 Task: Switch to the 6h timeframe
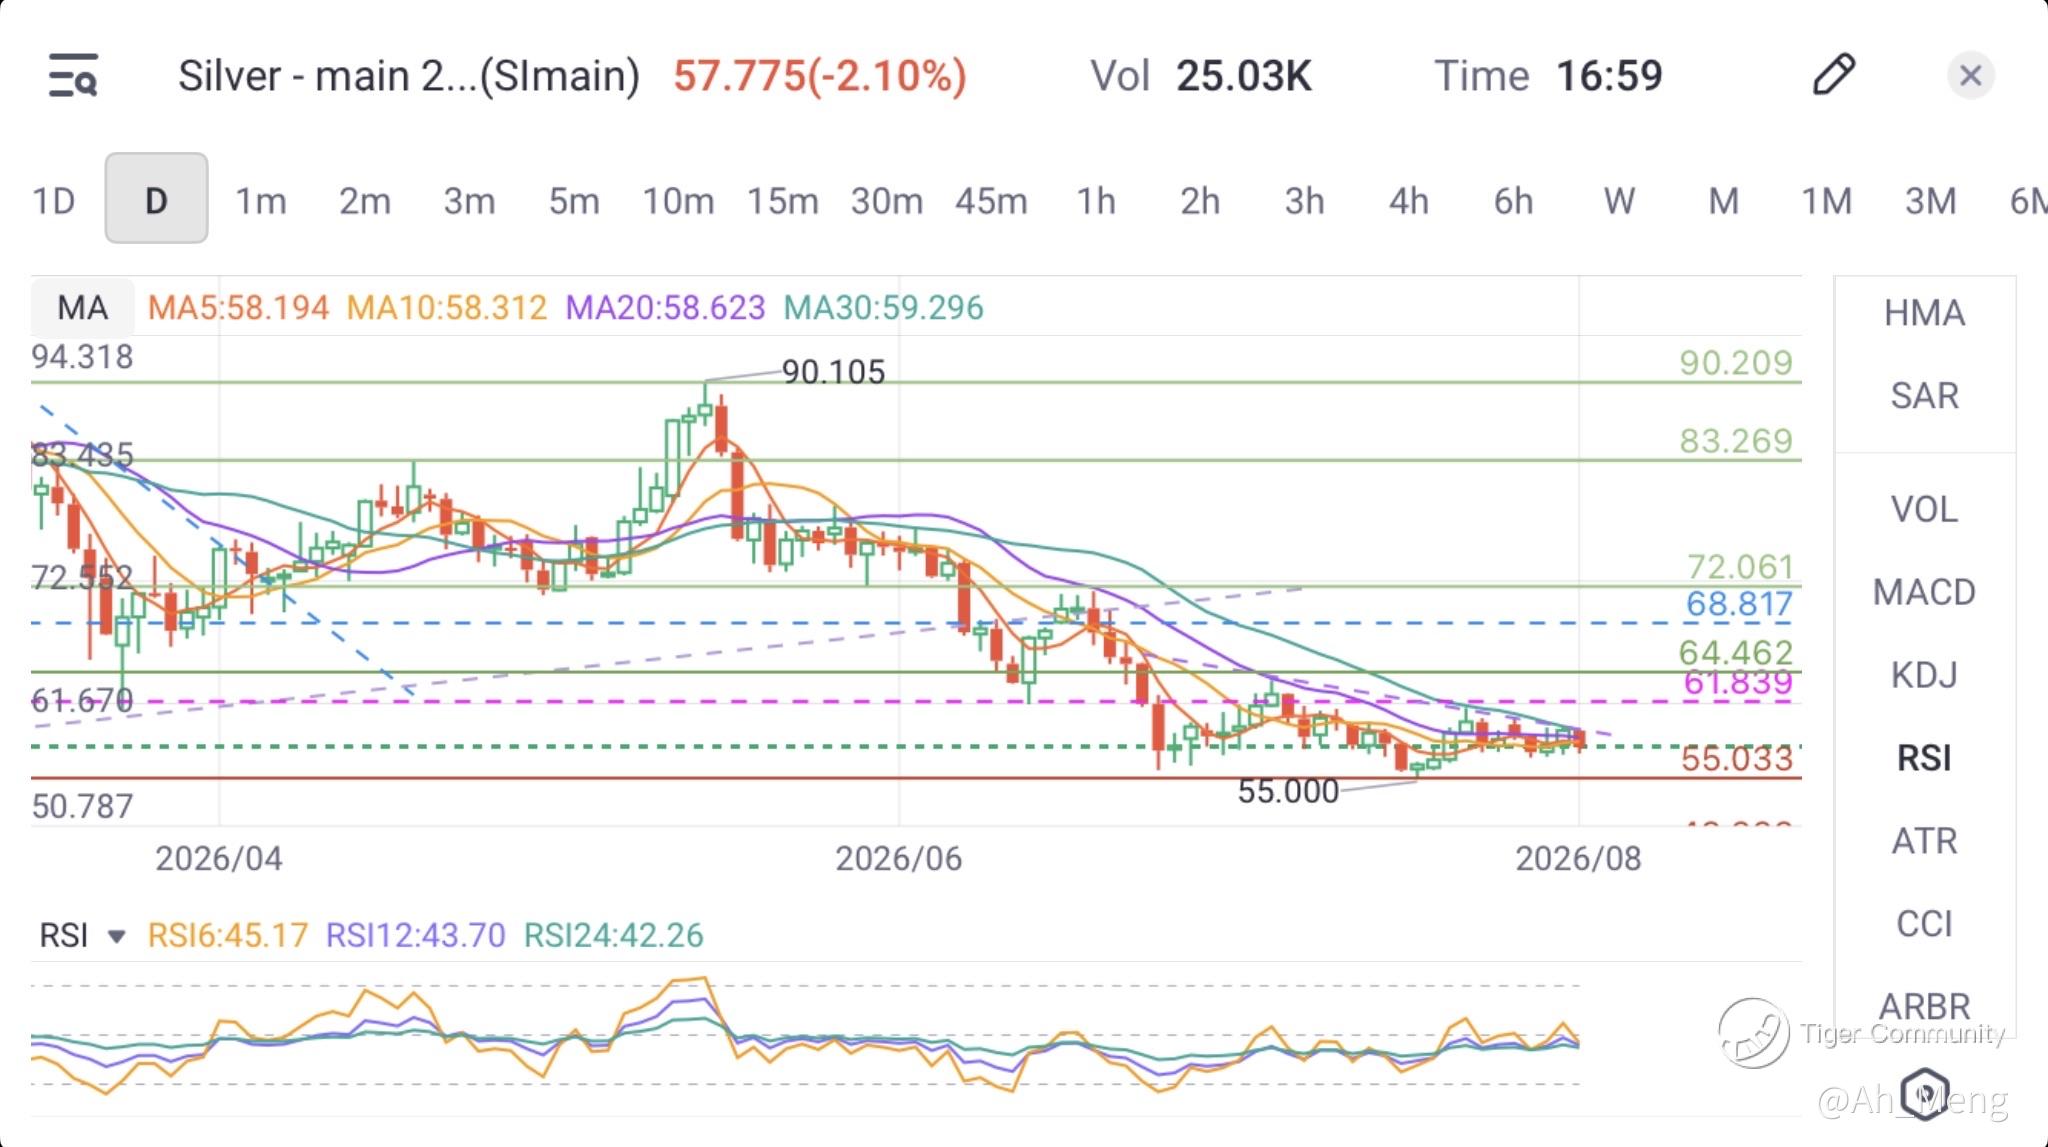(1513, 201)
